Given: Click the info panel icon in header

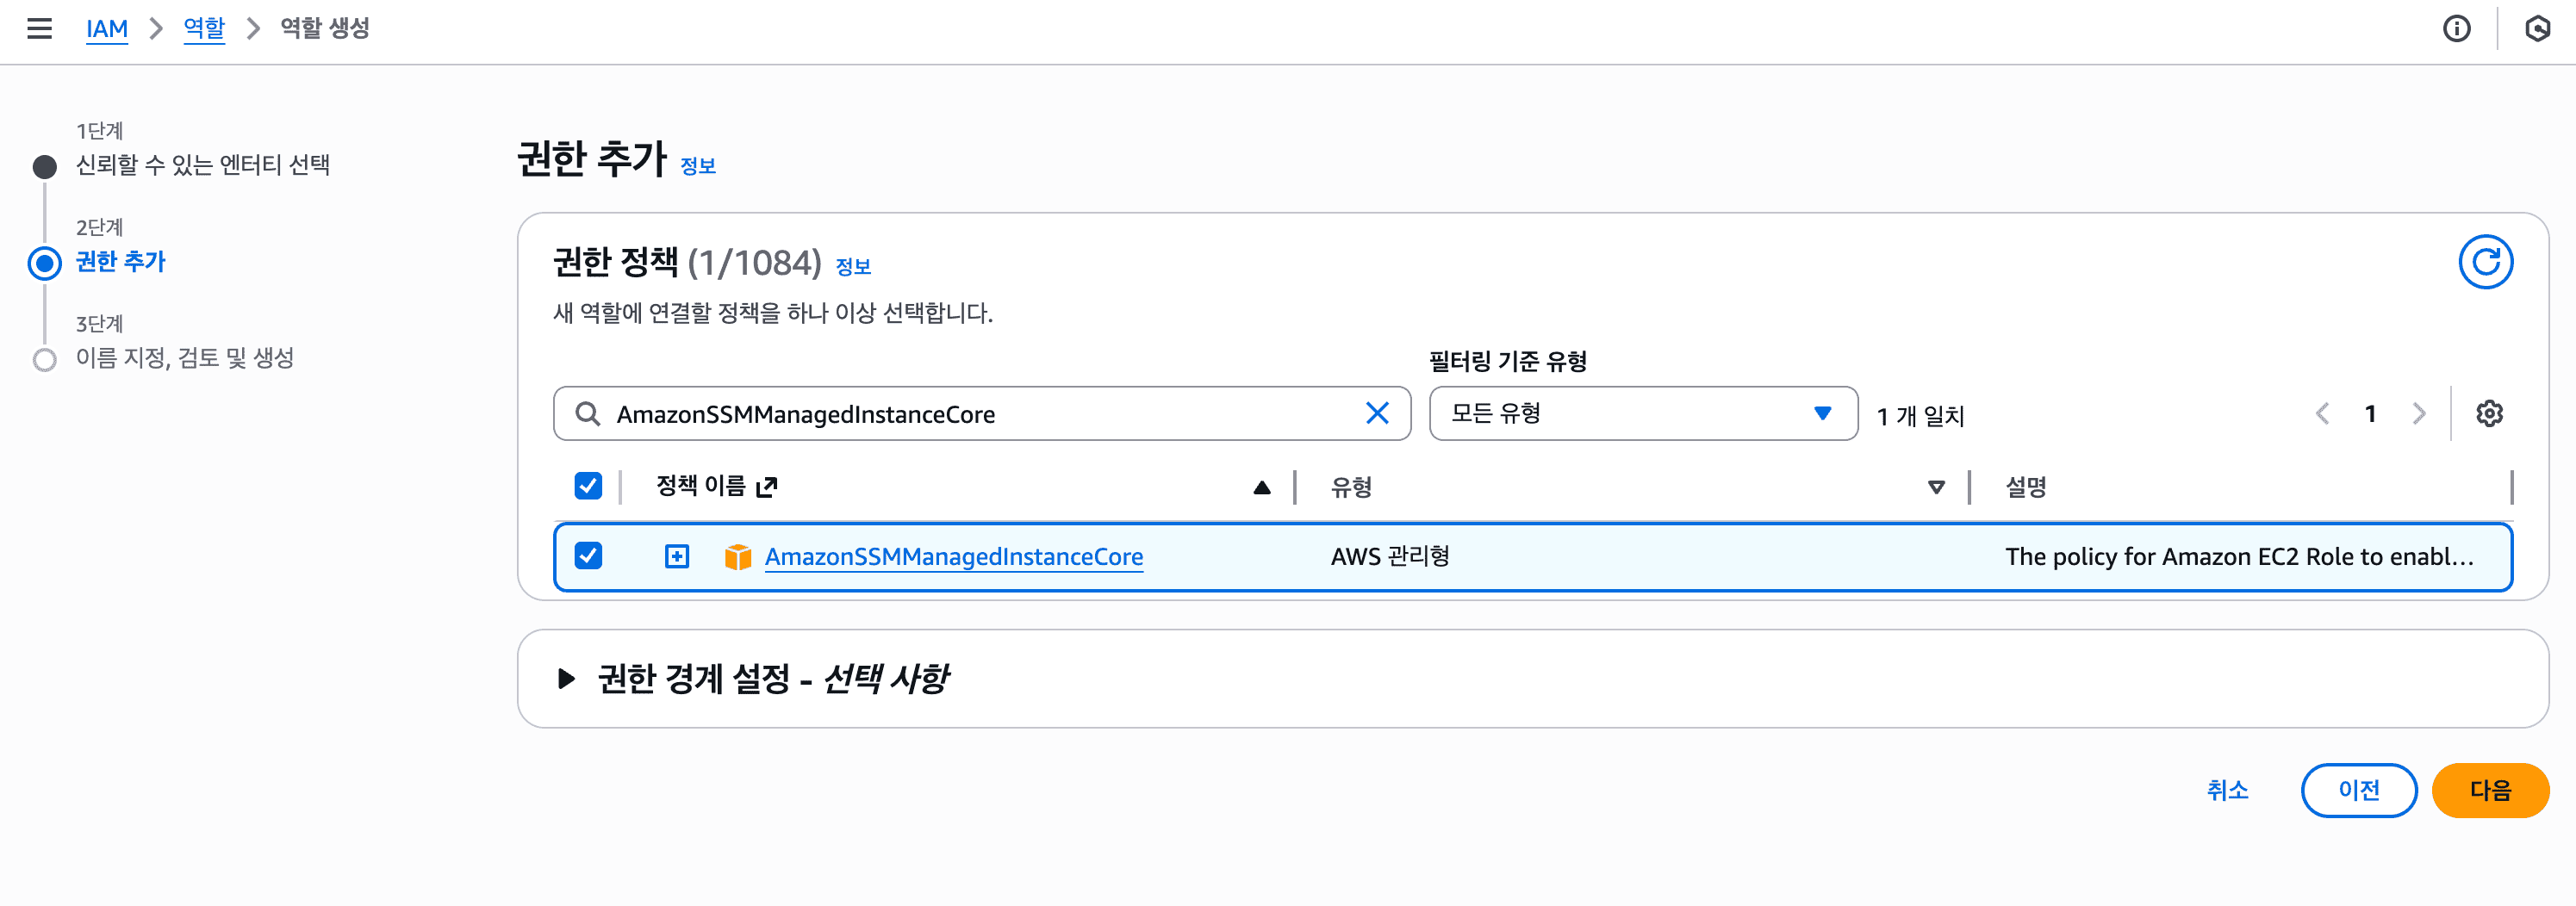Looking at the screenshot, I should [x=2456, y=28].
